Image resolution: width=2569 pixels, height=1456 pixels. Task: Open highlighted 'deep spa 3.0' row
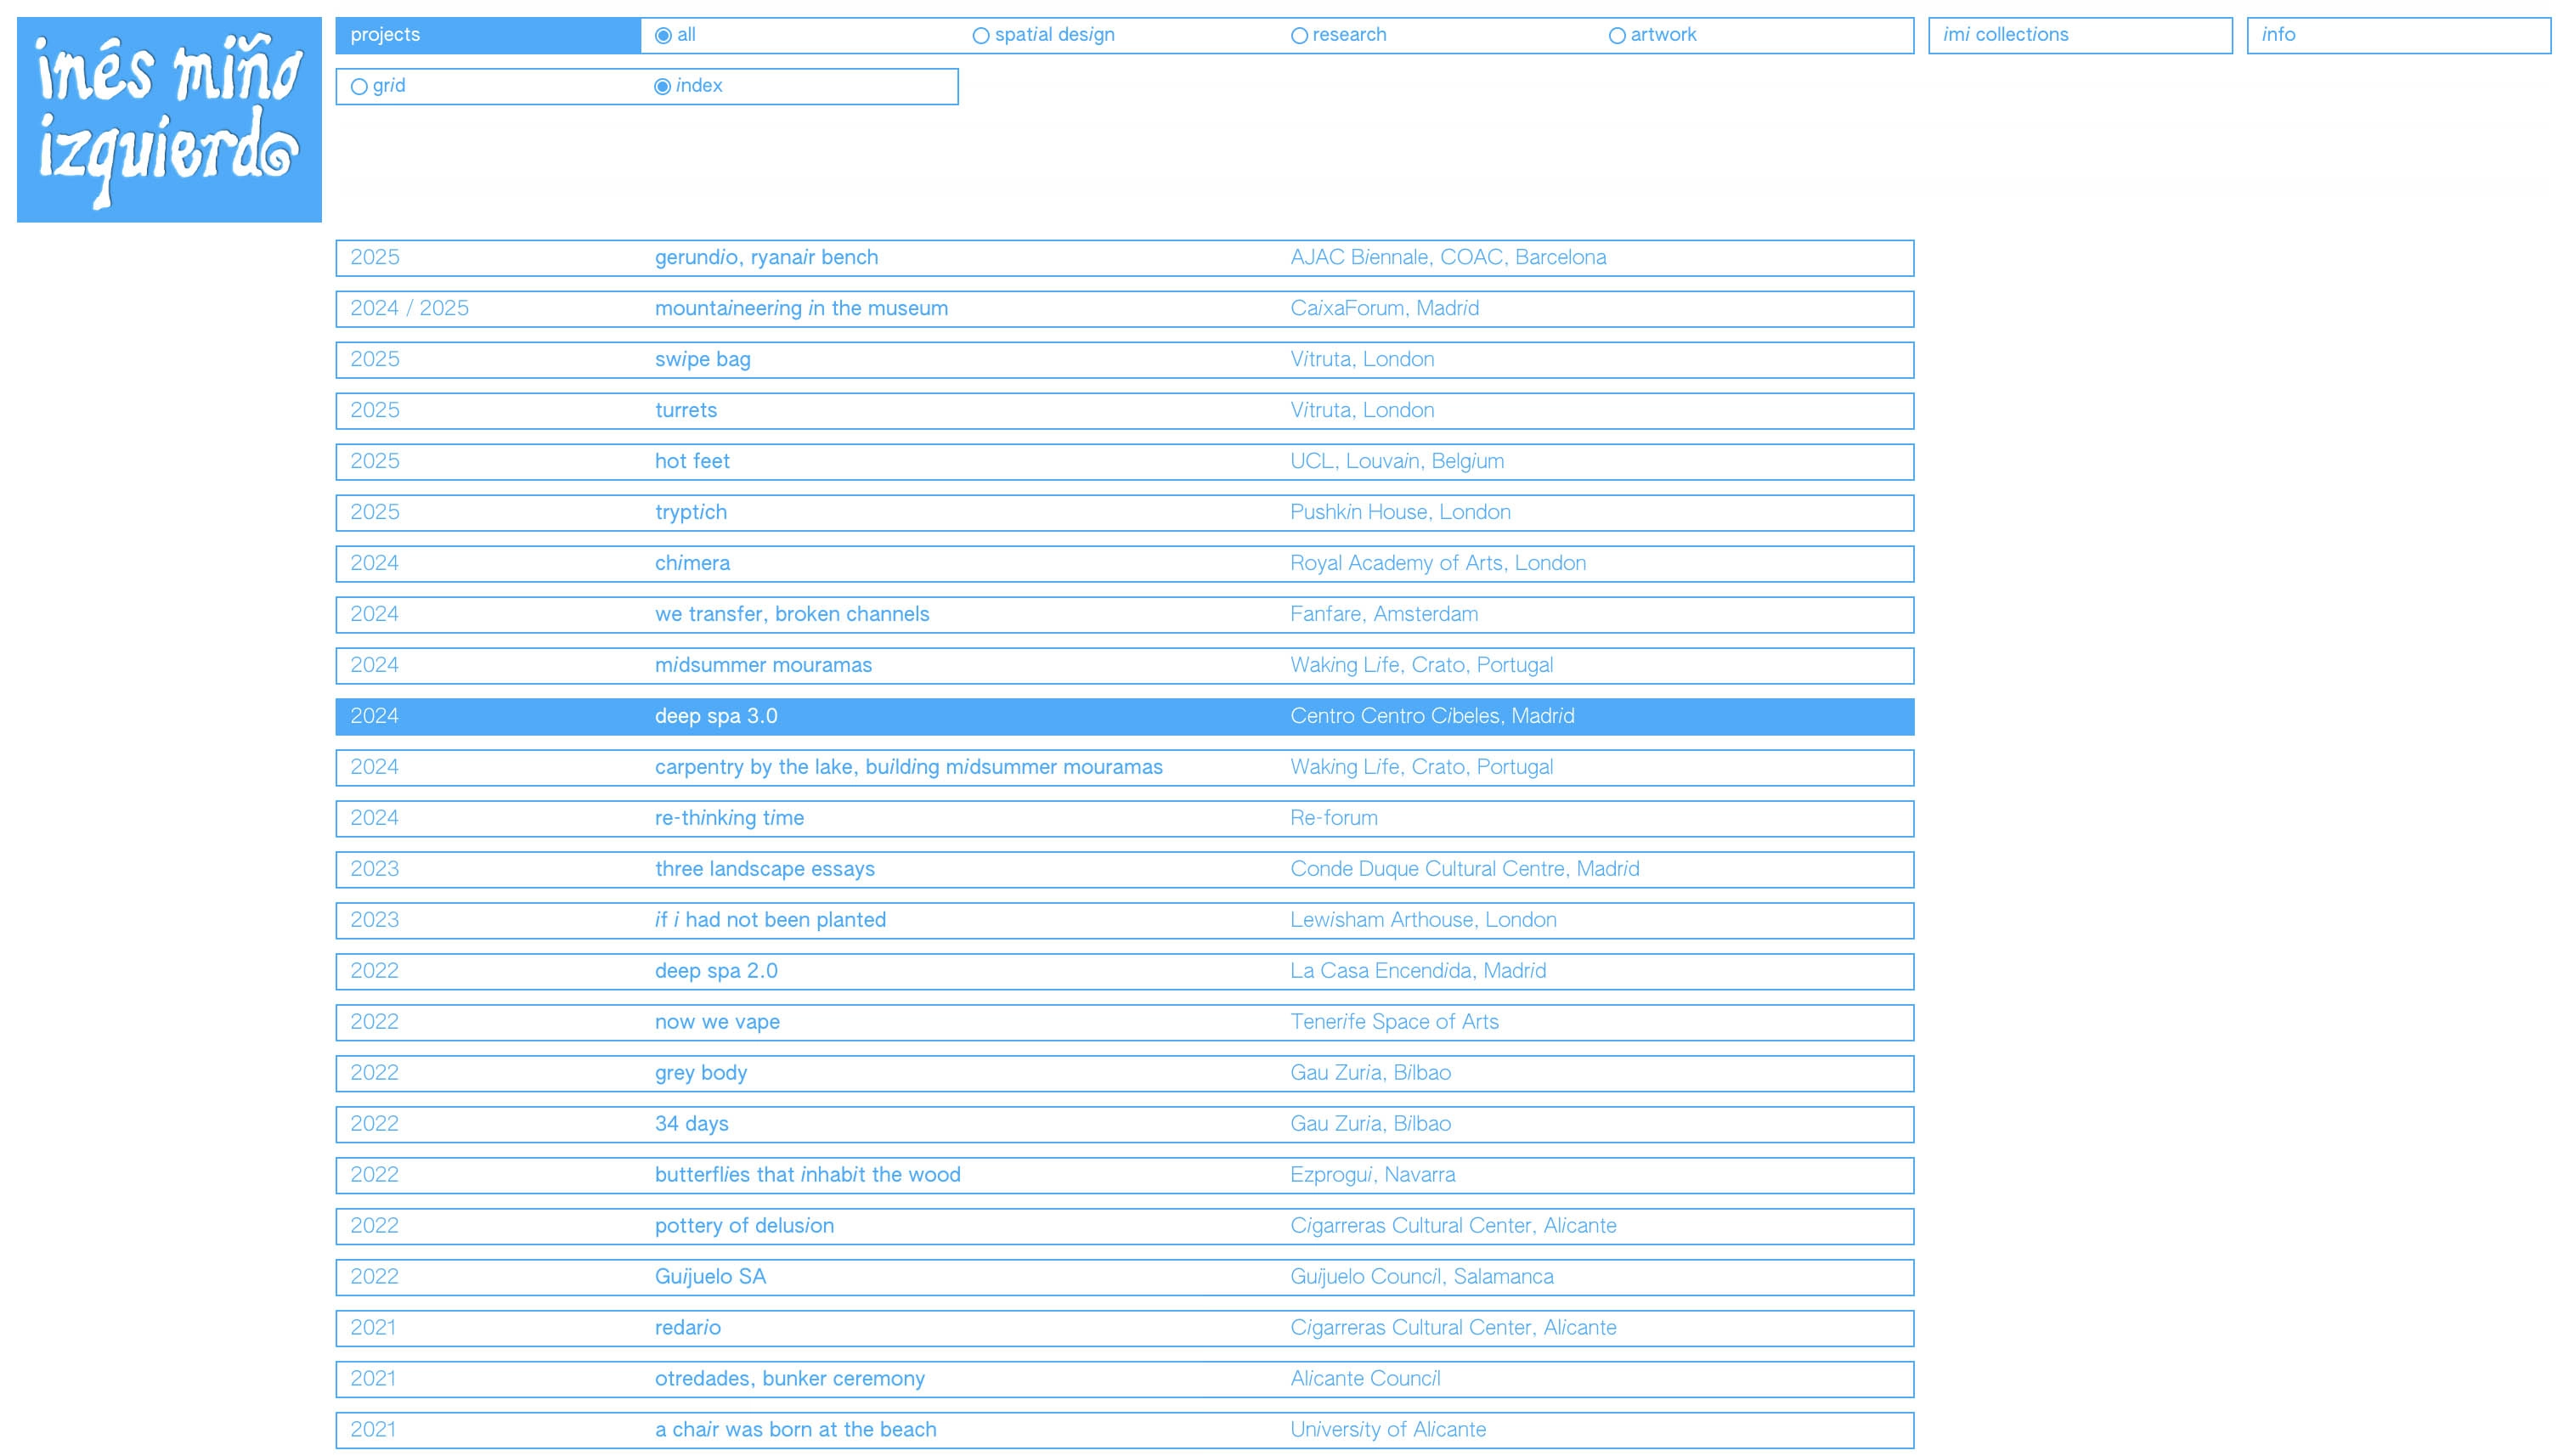click(x=716, y=717)
